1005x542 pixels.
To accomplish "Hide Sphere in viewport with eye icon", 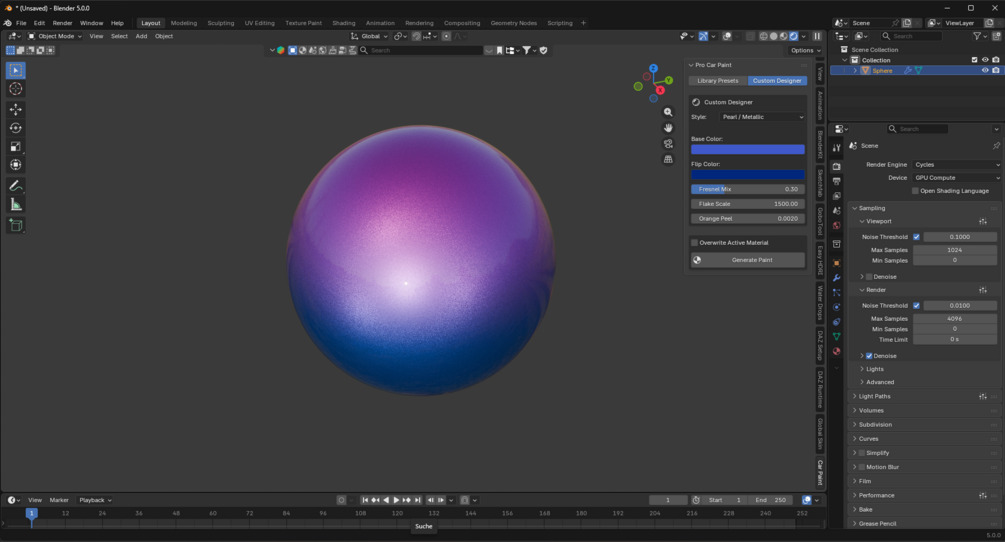I will pos(985,70).
